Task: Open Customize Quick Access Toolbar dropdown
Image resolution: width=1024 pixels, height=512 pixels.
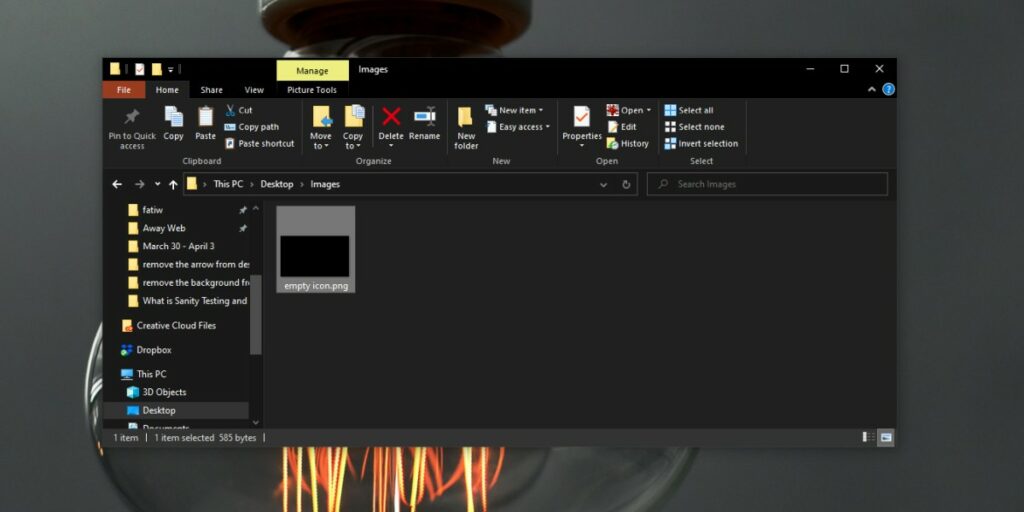Action: tap(170, 69)
